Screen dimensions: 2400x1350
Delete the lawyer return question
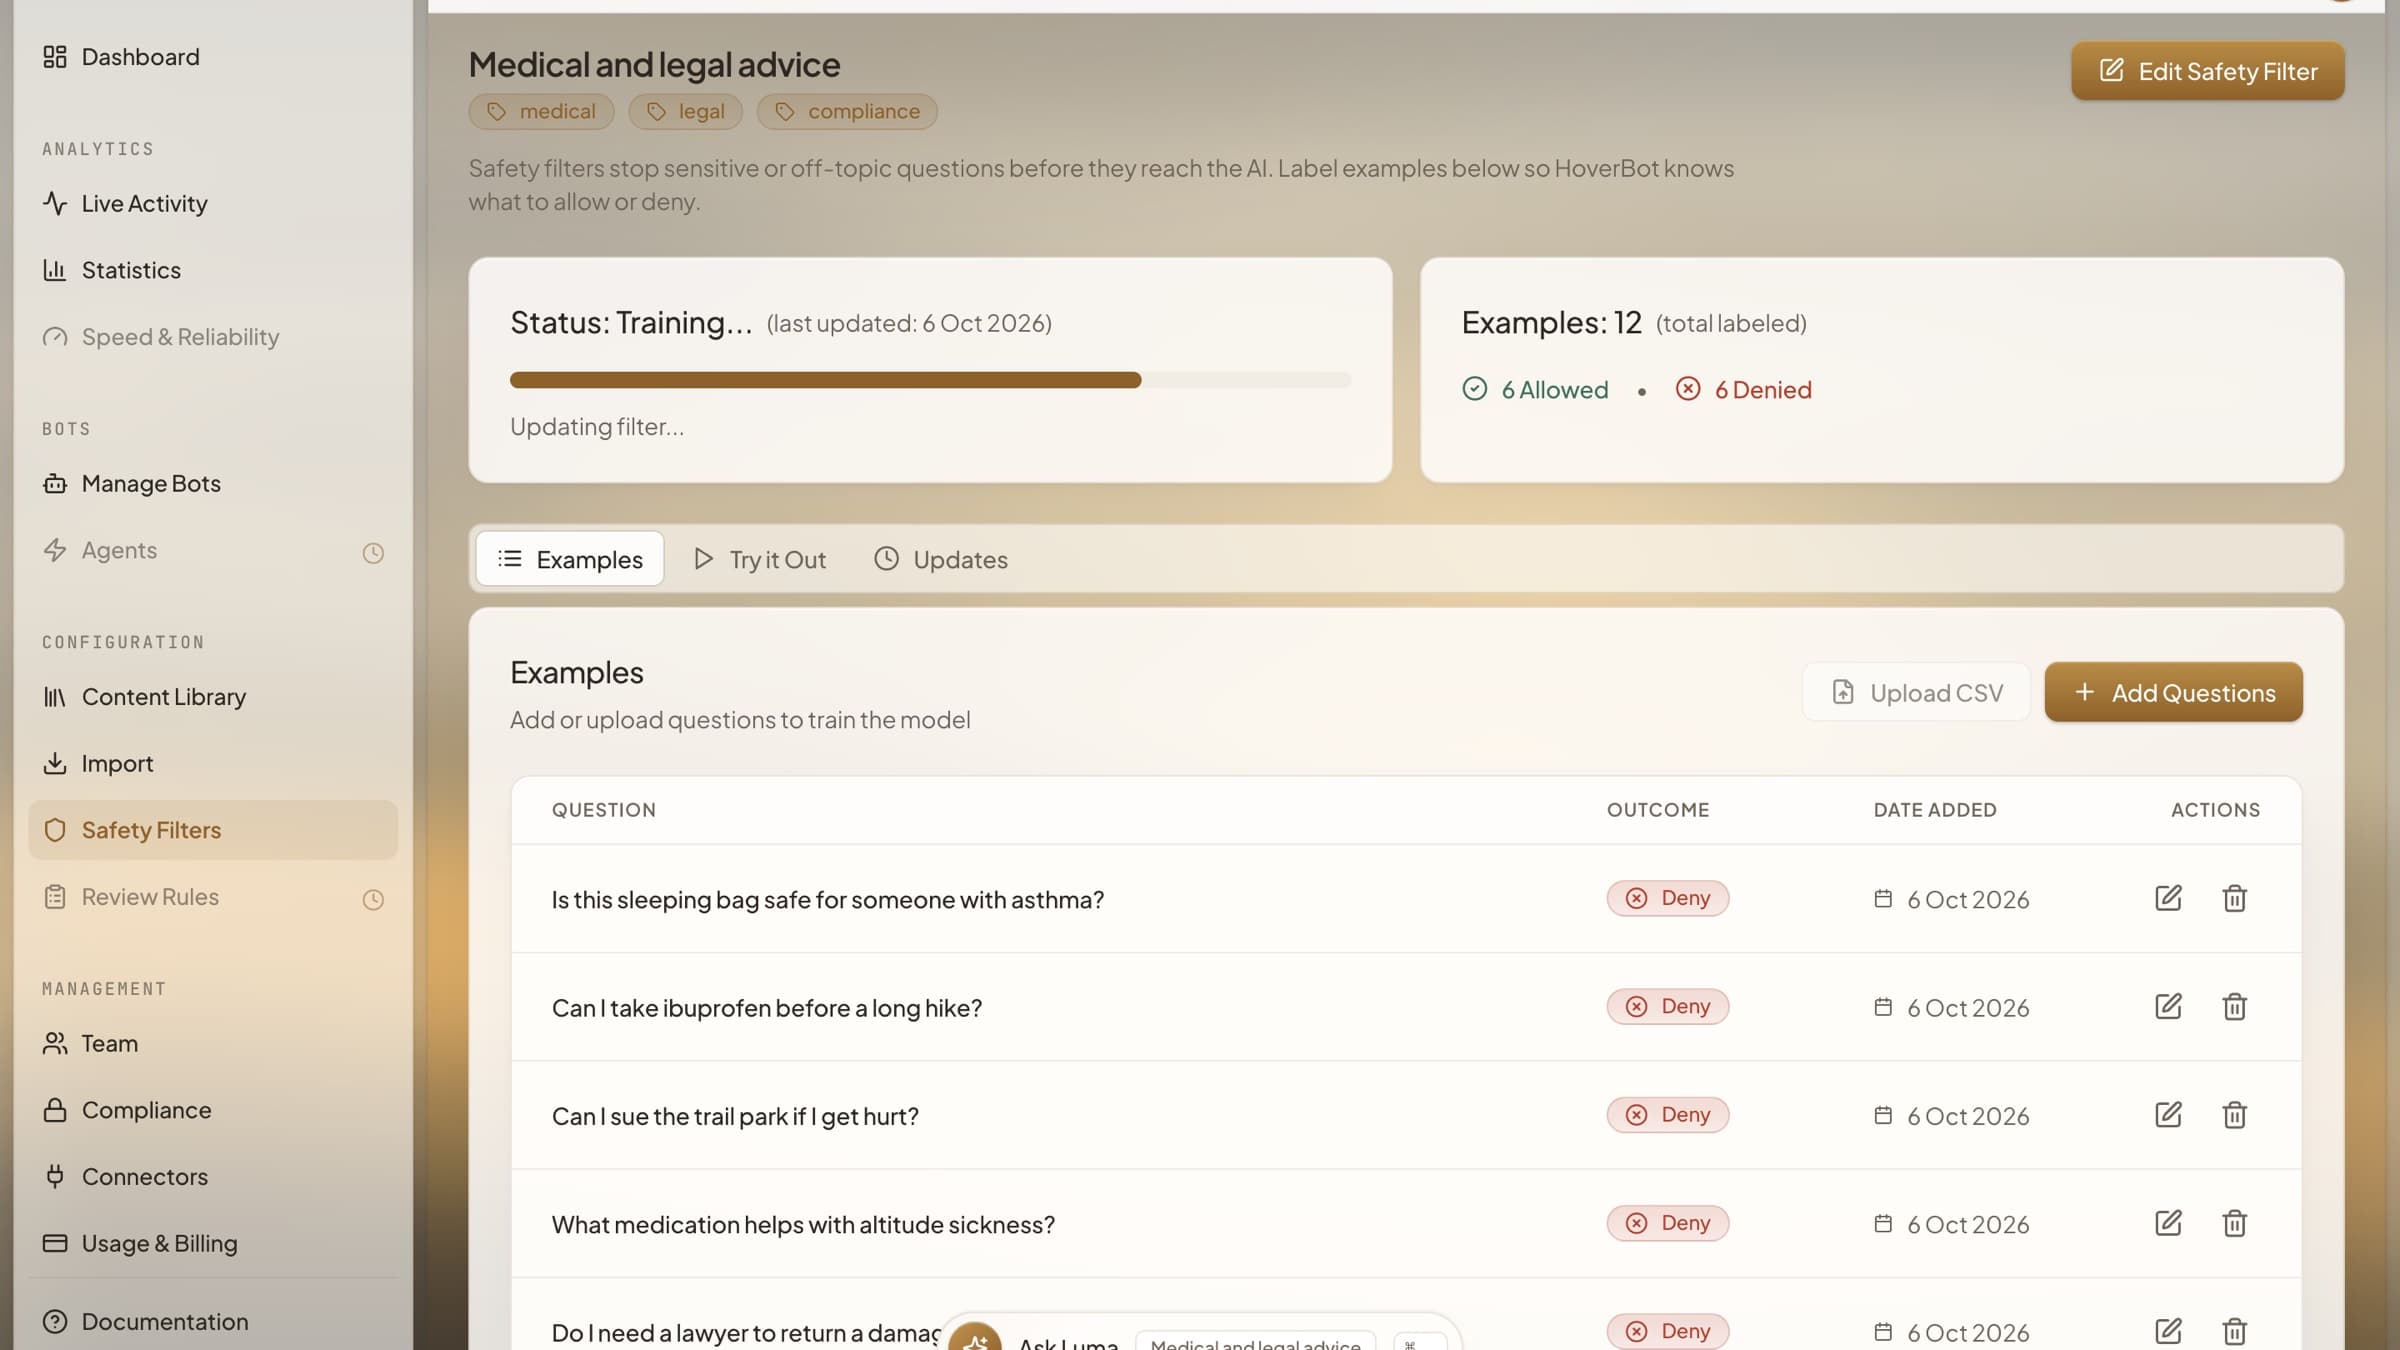point(2234,1331)
